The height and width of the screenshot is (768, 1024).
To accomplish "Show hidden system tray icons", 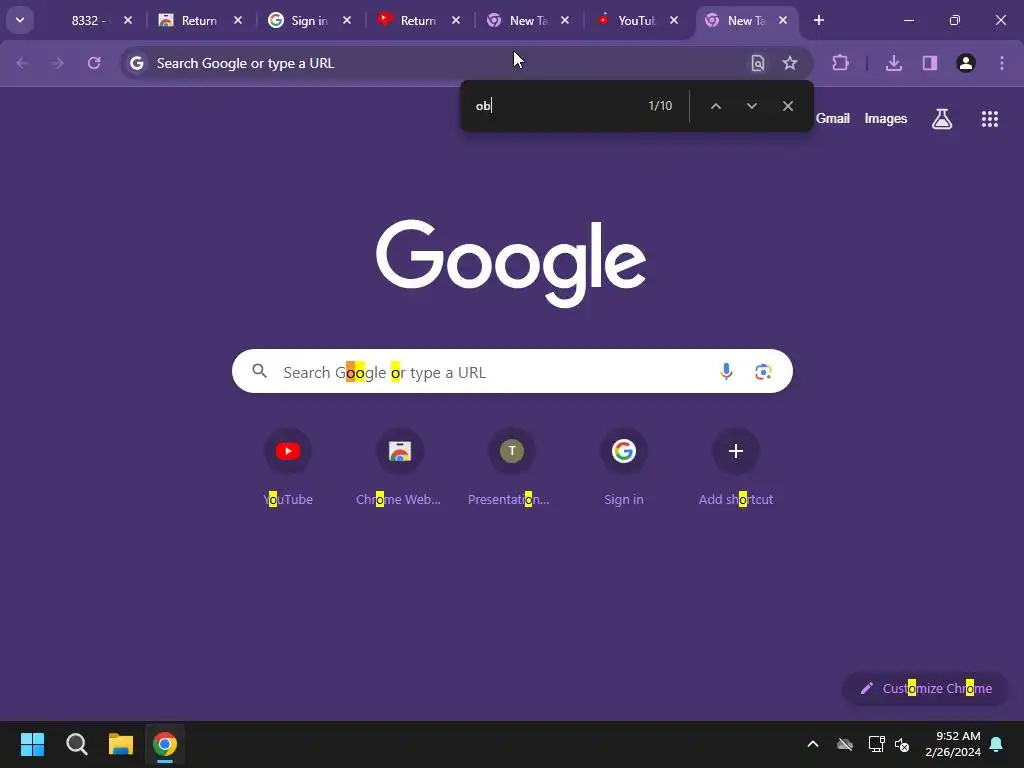I will tap(813, 744).
